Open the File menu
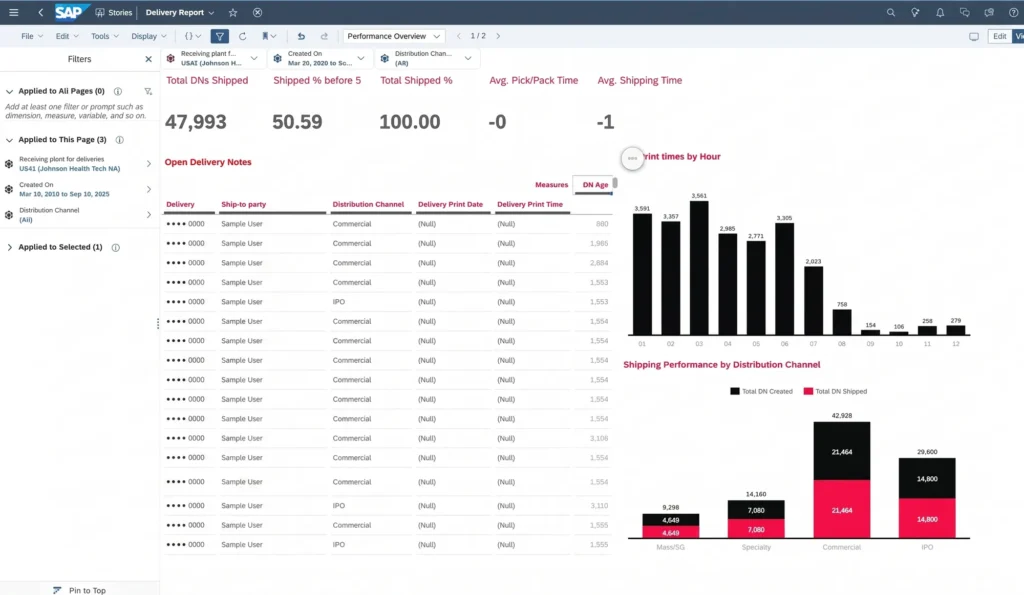 [32, 37]
